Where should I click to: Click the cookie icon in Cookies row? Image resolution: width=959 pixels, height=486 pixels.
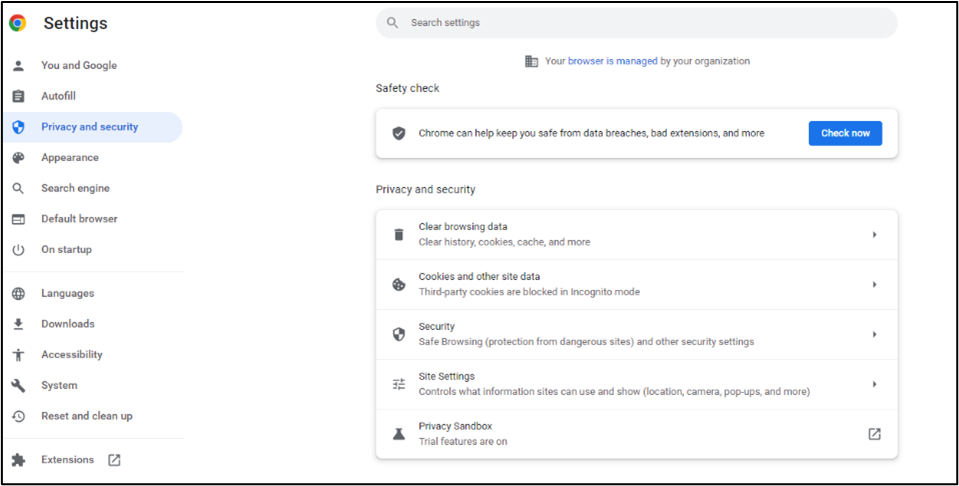pyautogui.click(x=399, y=285)
